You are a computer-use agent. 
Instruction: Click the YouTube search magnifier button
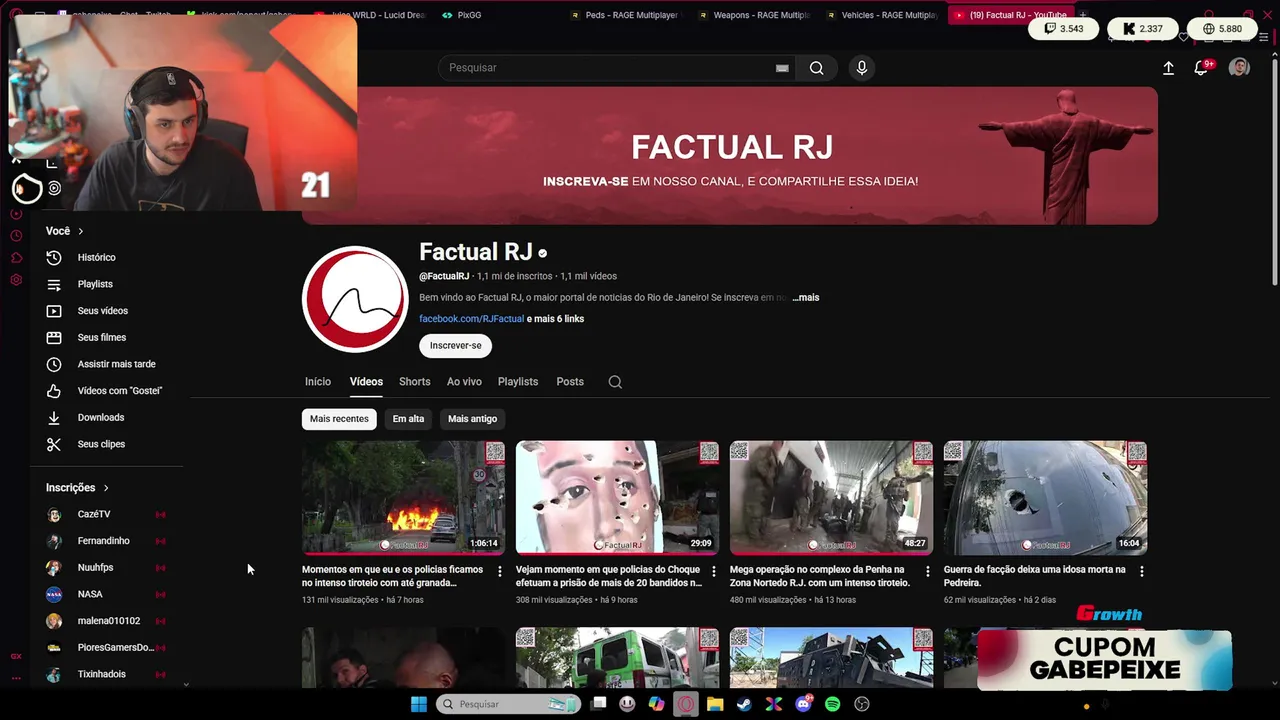[817, 68]
